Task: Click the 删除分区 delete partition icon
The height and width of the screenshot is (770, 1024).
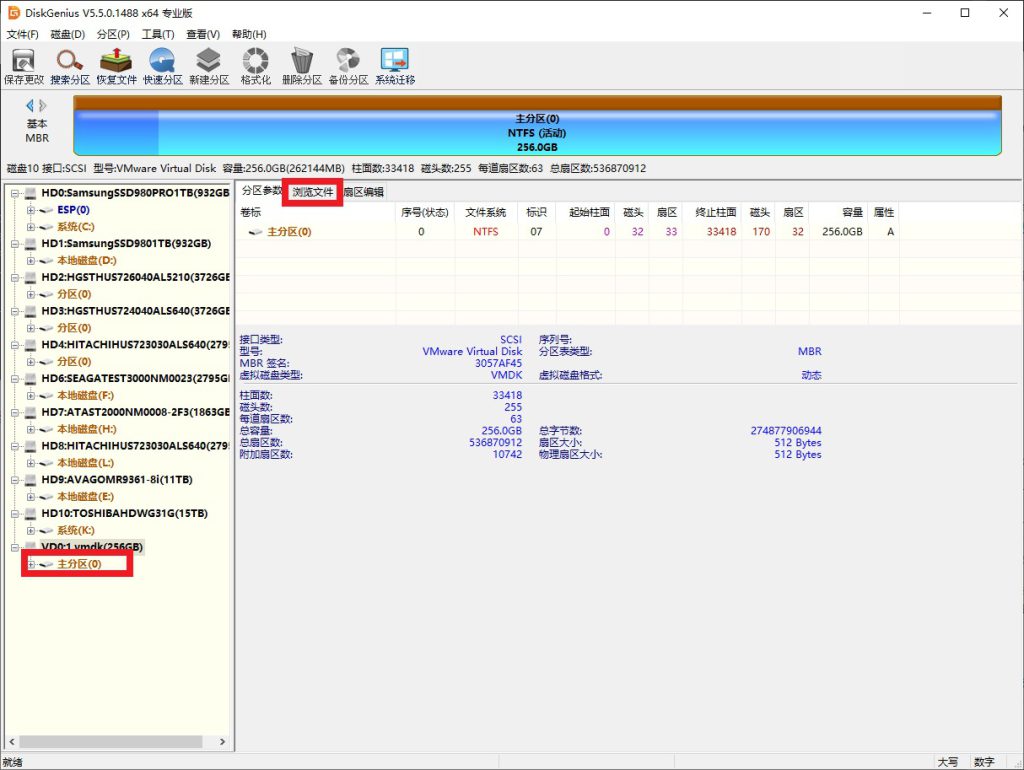Action: tap(301, 66)
